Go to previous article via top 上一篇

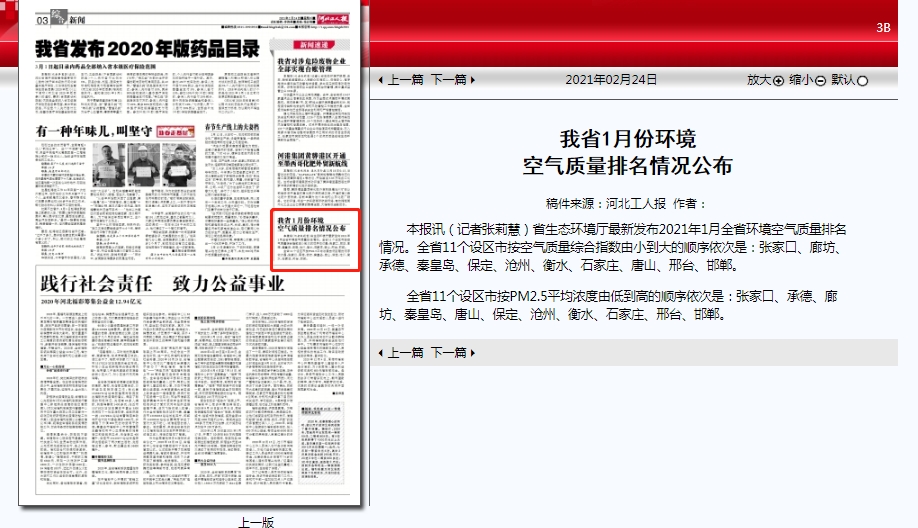point(405,80)
